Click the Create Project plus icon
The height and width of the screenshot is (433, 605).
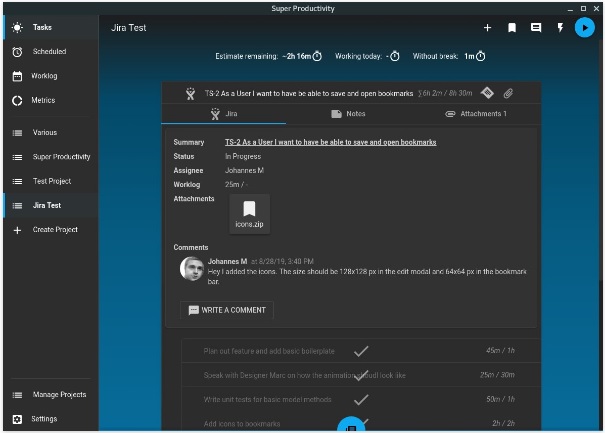click(17, 230)
